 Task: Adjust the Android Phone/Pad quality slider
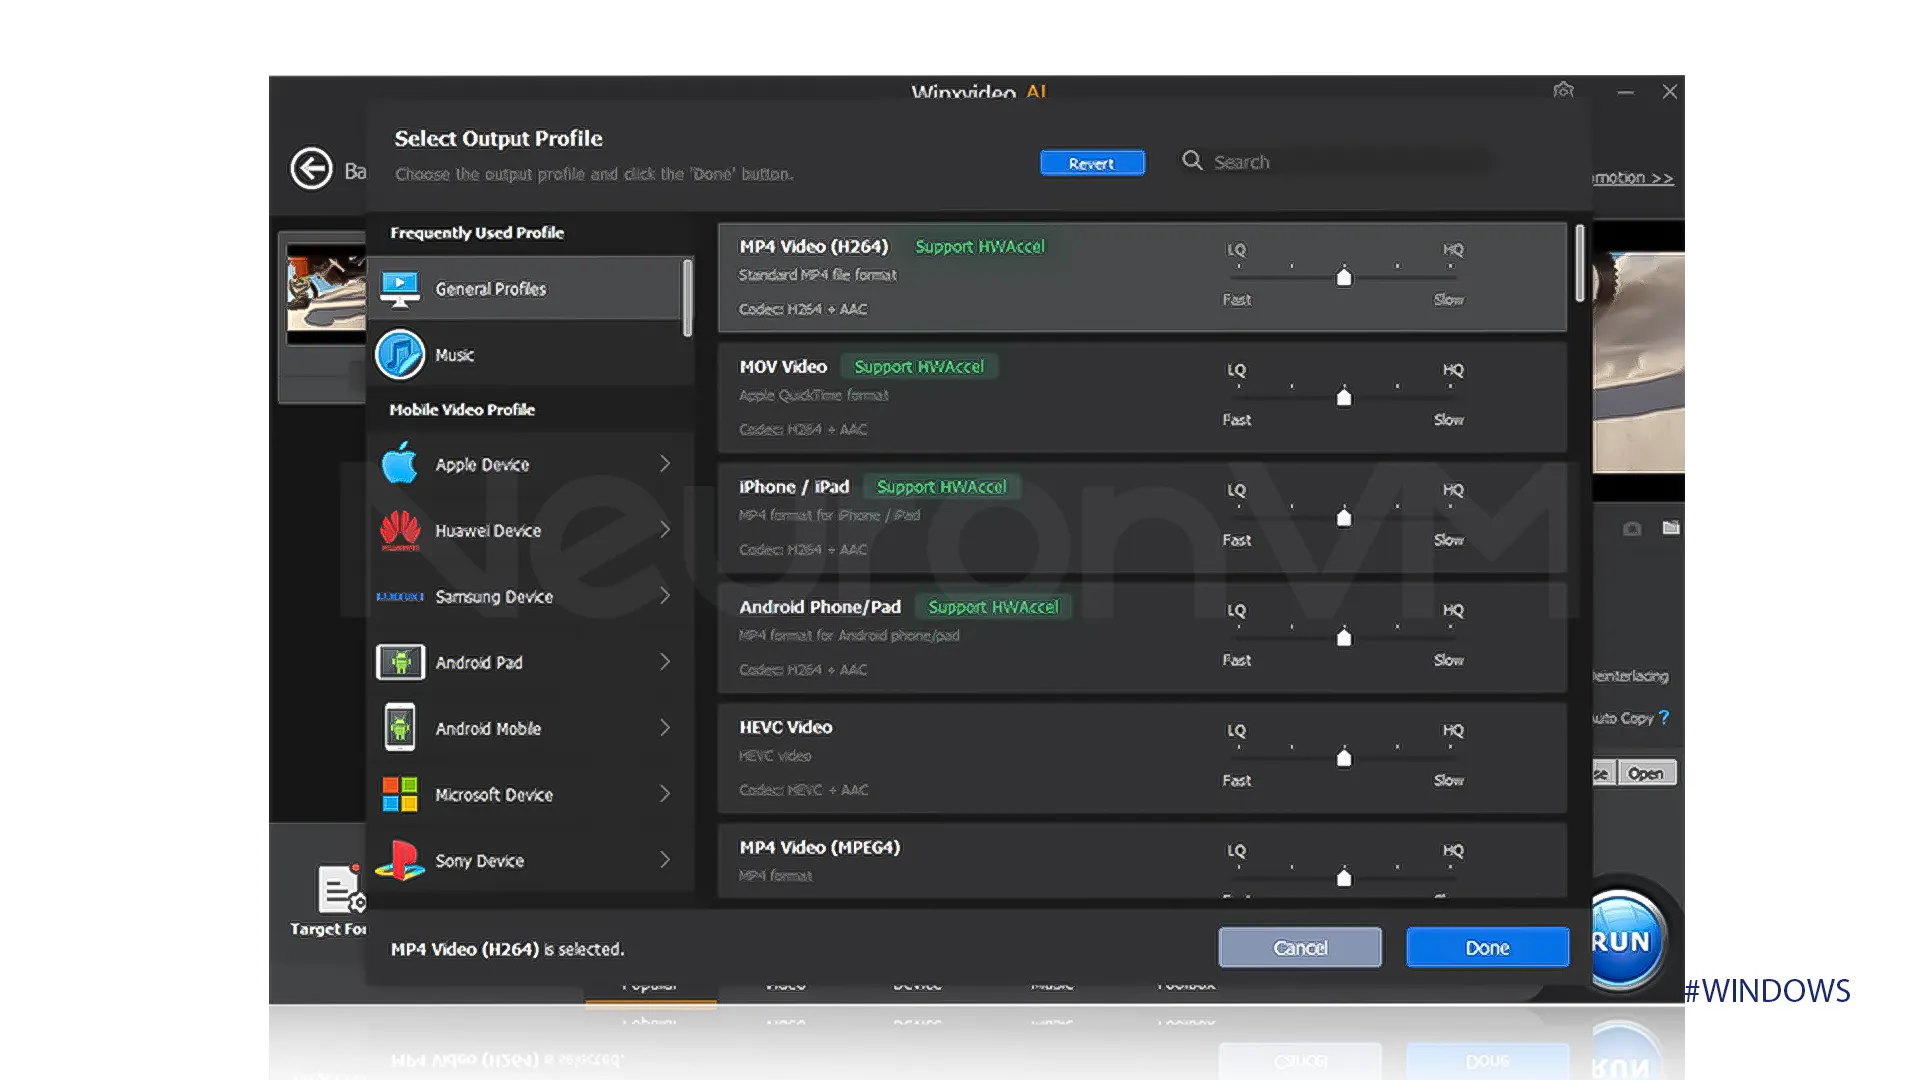coord(1344,636)
